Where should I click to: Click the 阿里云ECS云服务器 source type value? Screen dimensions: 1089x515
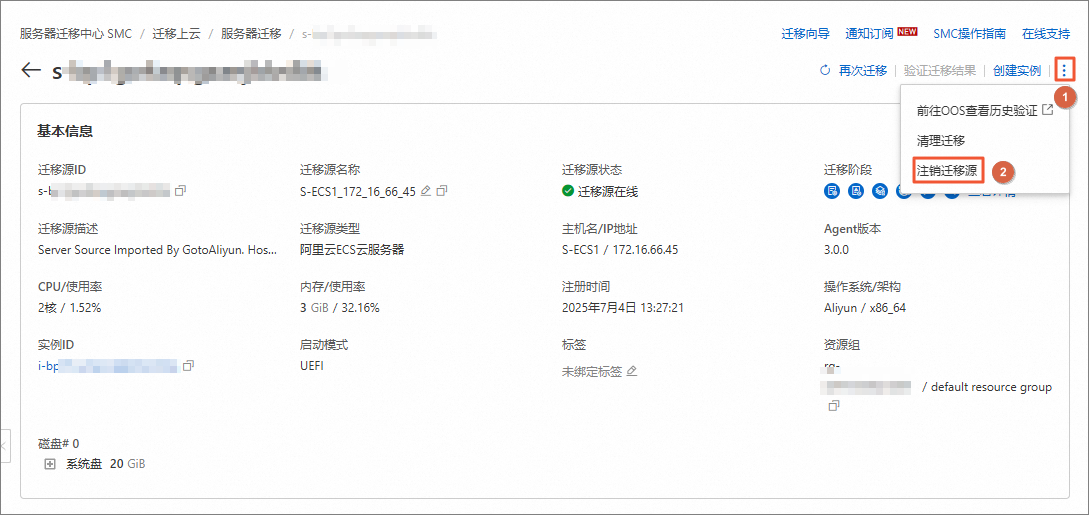pos(352,249)
